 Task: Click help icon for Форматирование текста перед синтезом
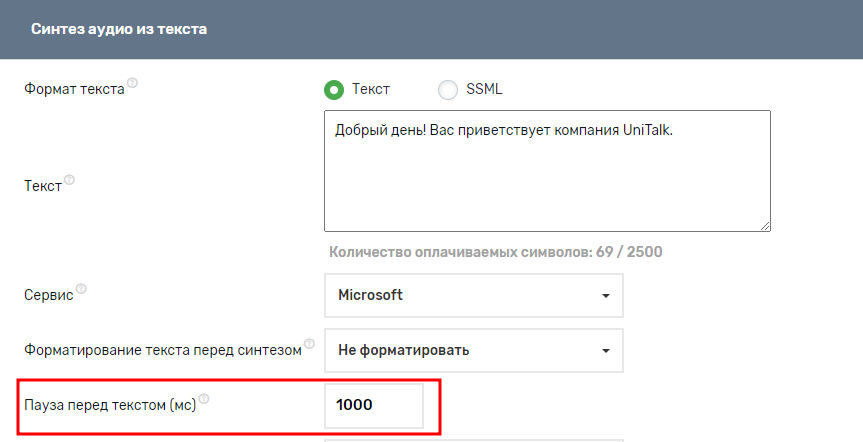[x=309, y=344]
